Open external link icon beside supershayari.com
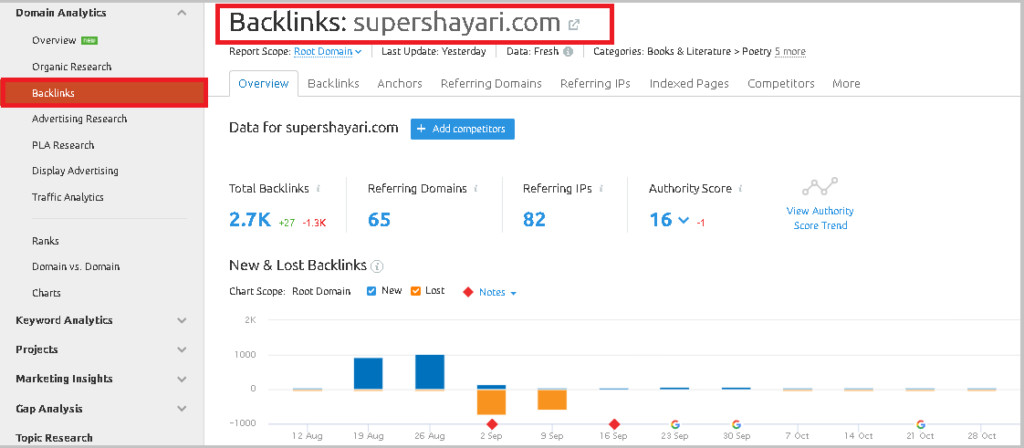This screenshot has width=1024, height=448. (x=574, y=25)
